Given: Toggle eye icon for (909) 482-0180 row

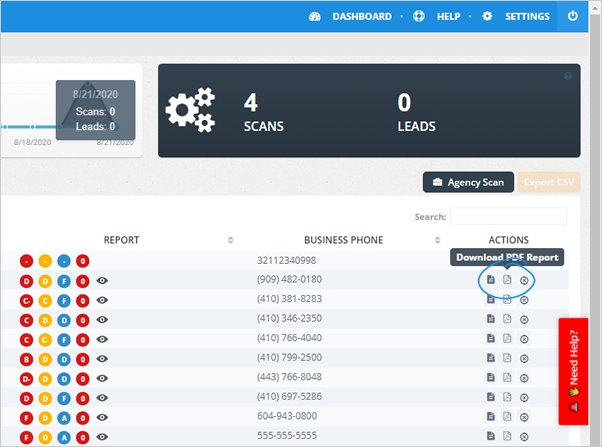Looking at the screenshot, I should tap(102, 280).
